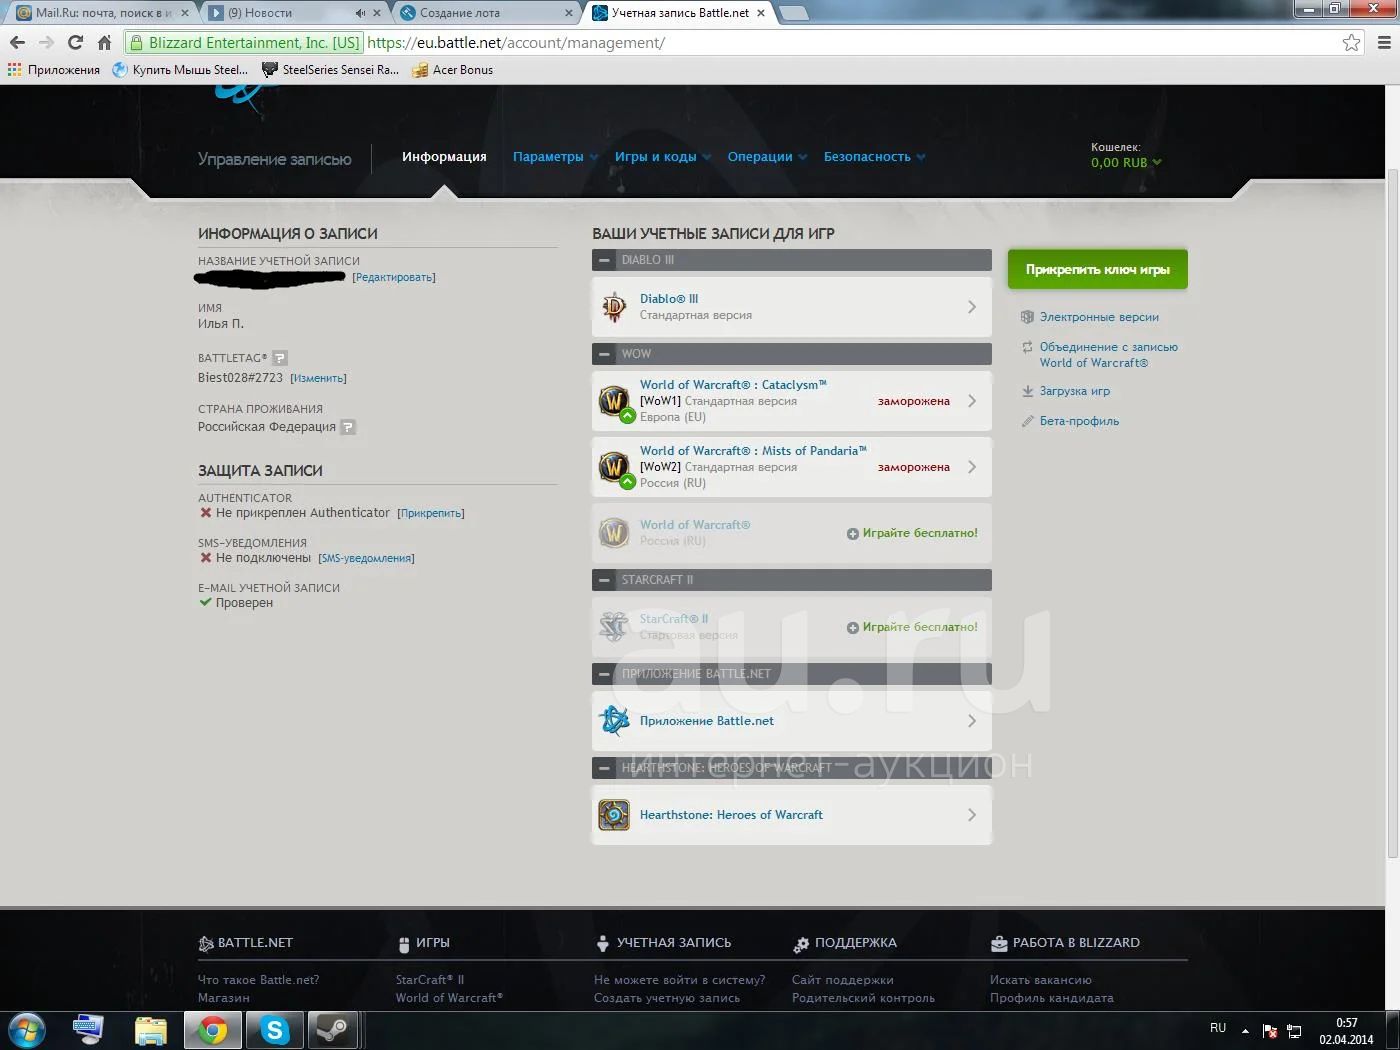1400x1050 pixels.
Task: Open 'Приложение Battle.net' entry
Action: tap(792, 721)
